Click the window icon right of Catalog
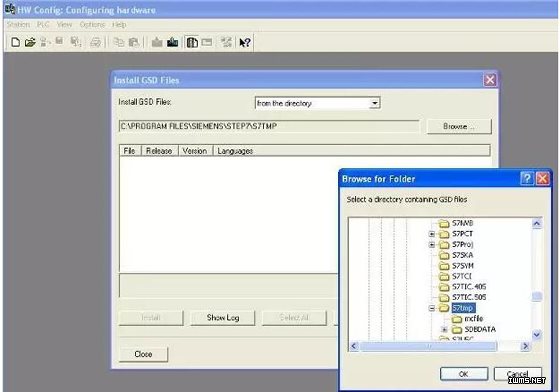The width and height of the screenshot is (560, 392). 207,42
